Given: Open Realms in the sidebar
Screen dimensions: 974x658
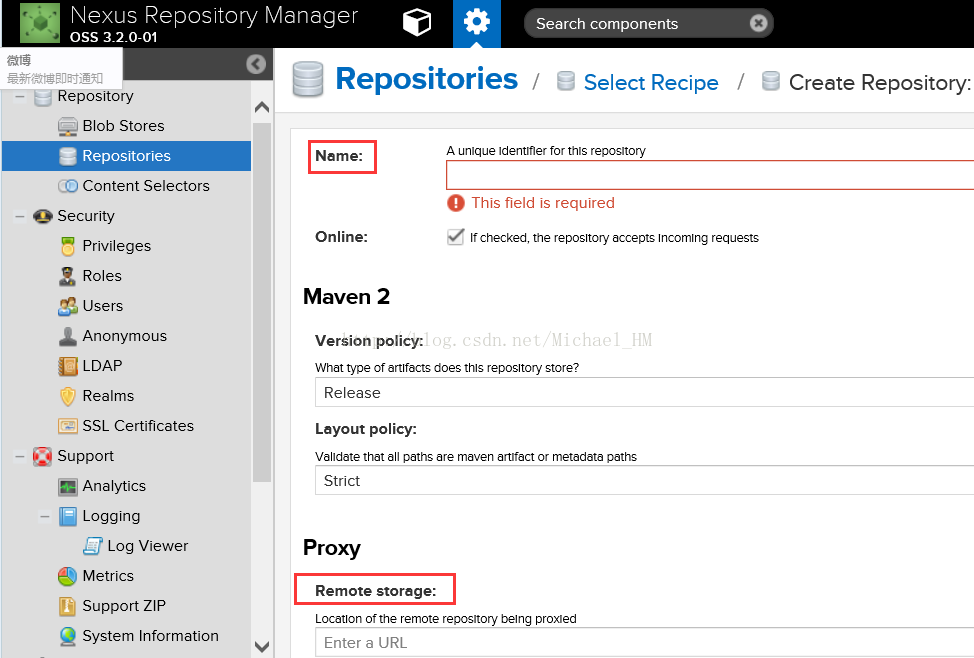Looking at the screenshot, I should tap(108, 396).
